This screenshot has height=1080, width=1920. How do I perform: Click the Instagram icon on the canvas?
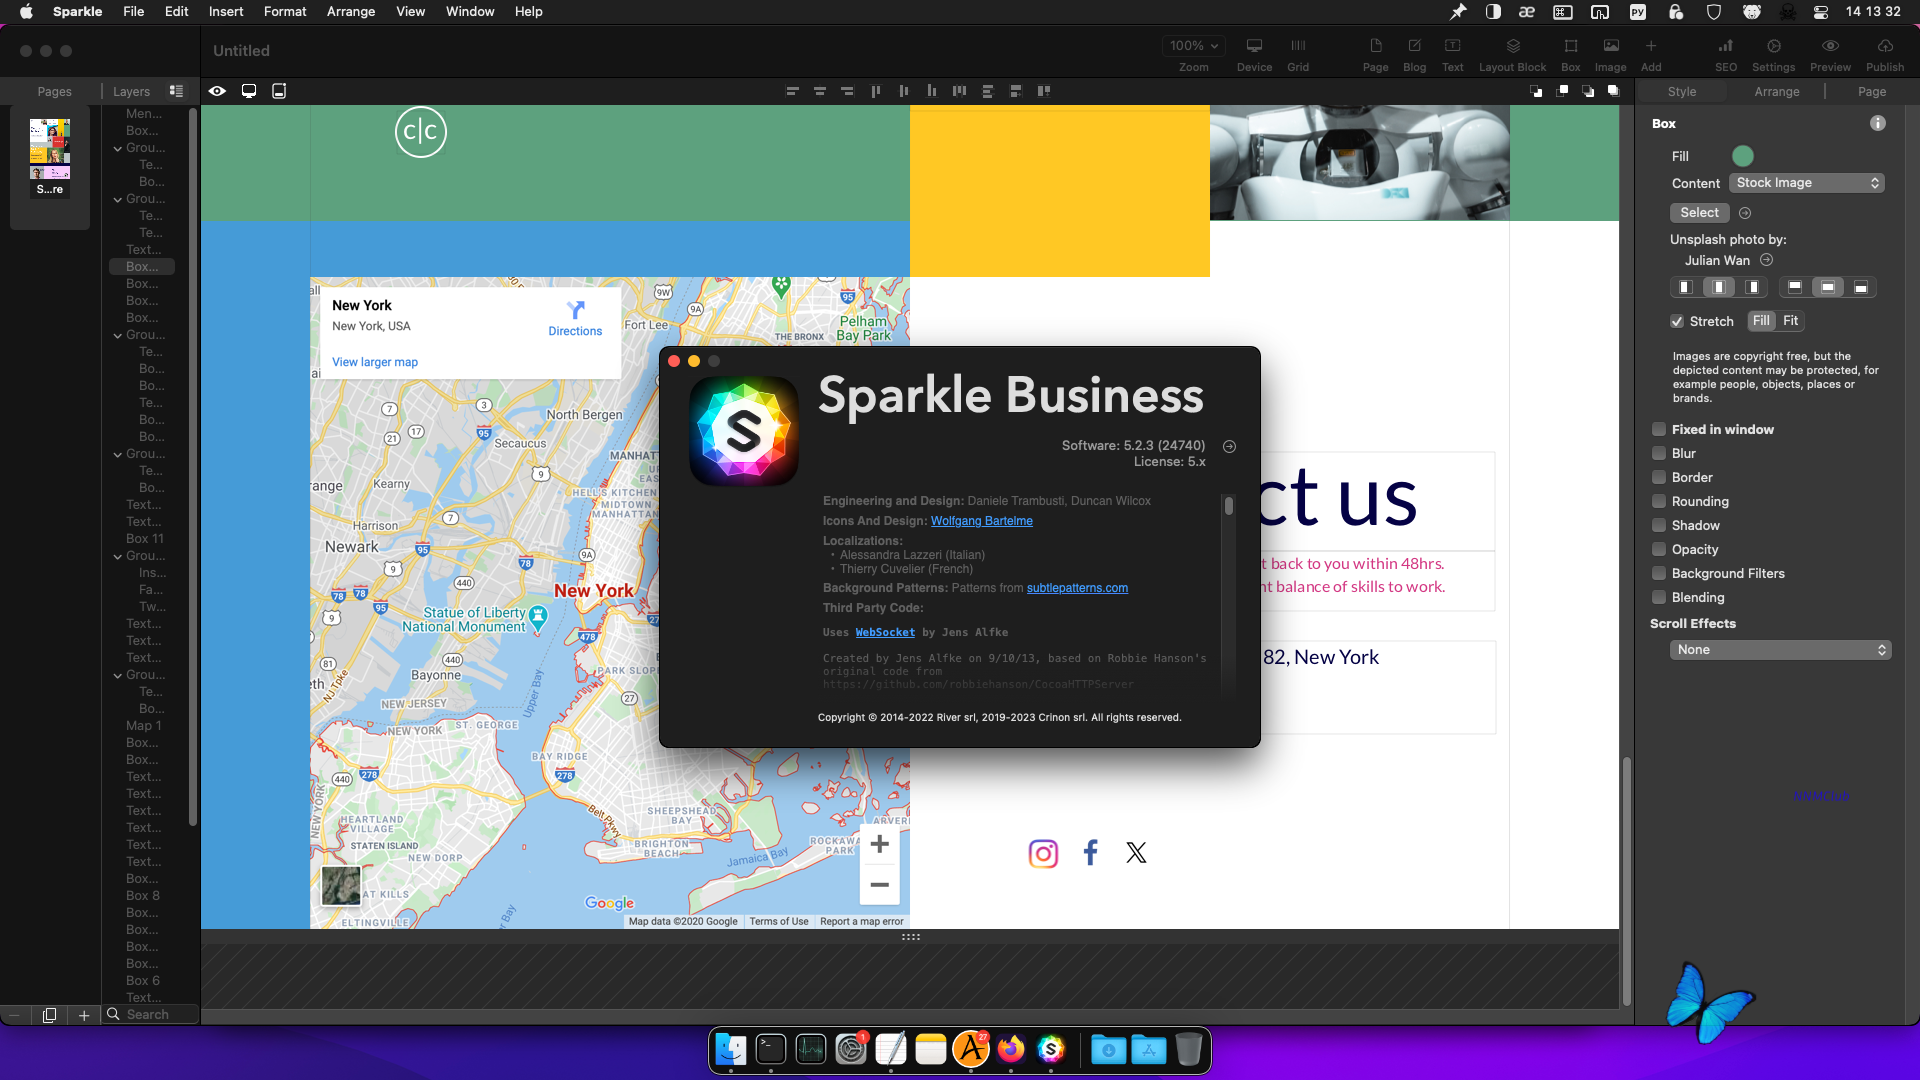pos(1043,854)
